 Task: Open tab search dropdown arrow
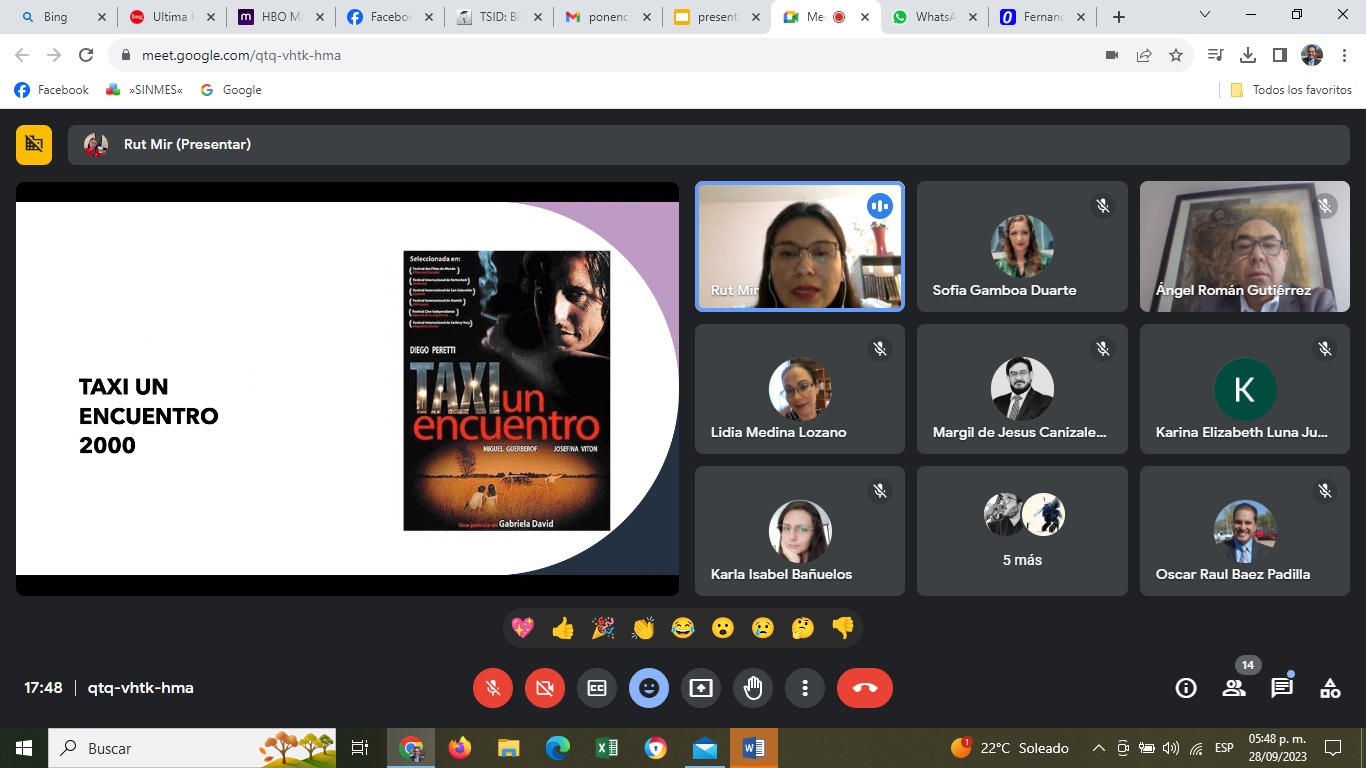click(1205, 15)
